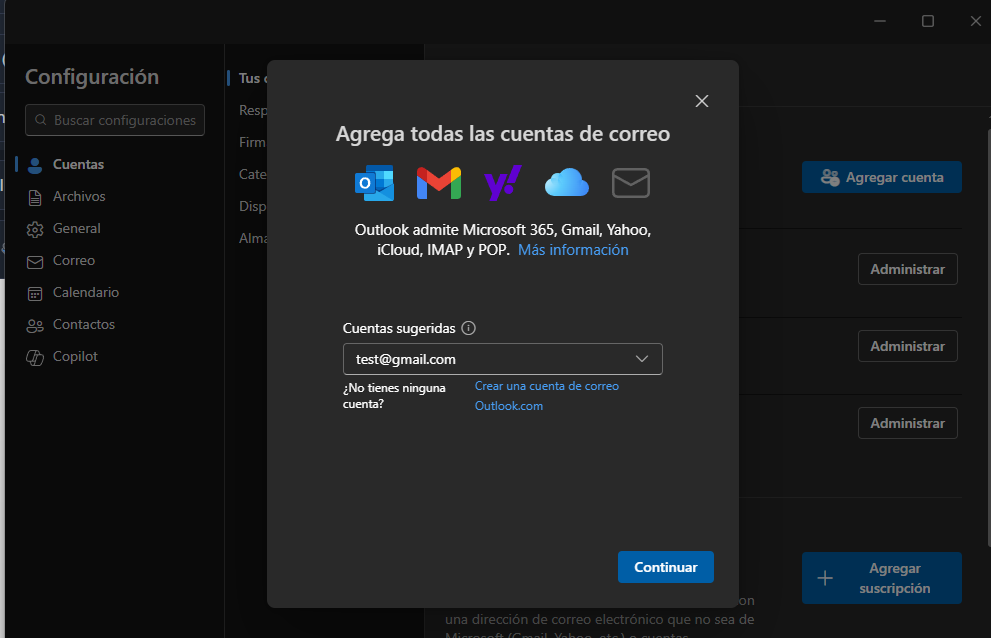Click the Copilot icon in sidebar

click(x=35, y=358)
